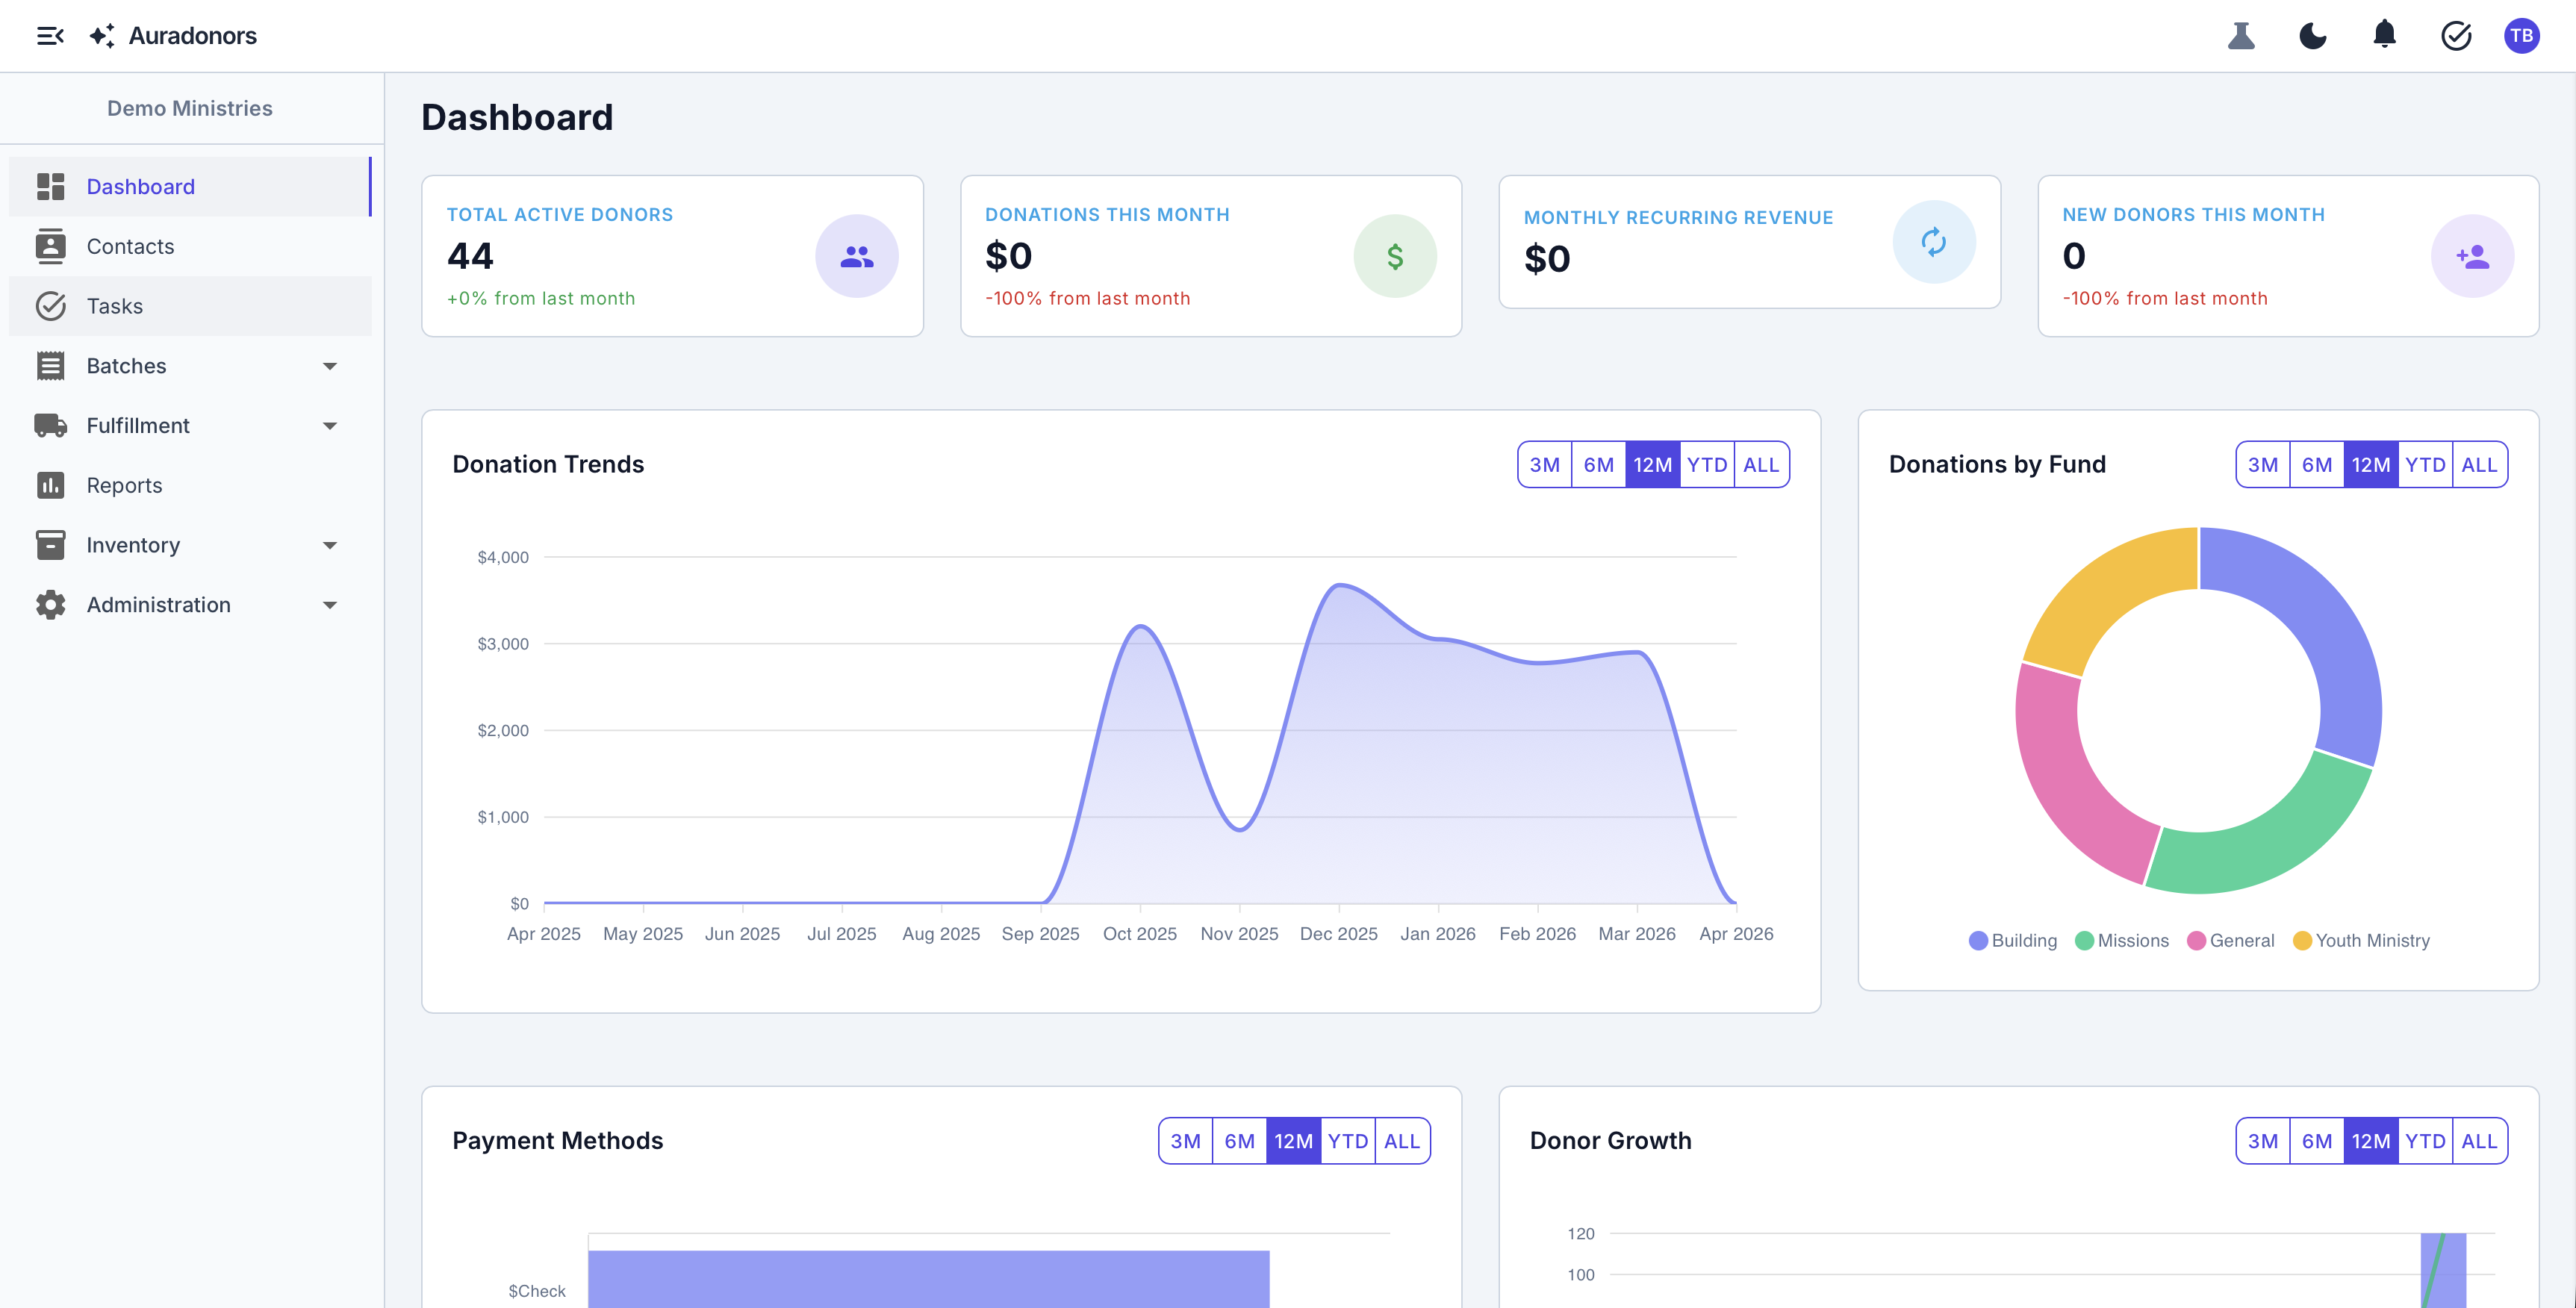Click the Tasks checkmark icon in sidebar
This screenshot has height=1308, width=2576.
[51, 306]
